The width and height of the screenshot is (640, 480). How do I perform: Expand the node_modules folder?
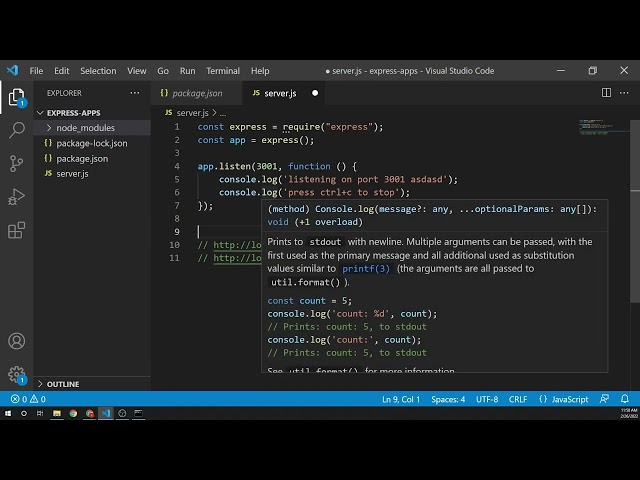pos(92,128)
